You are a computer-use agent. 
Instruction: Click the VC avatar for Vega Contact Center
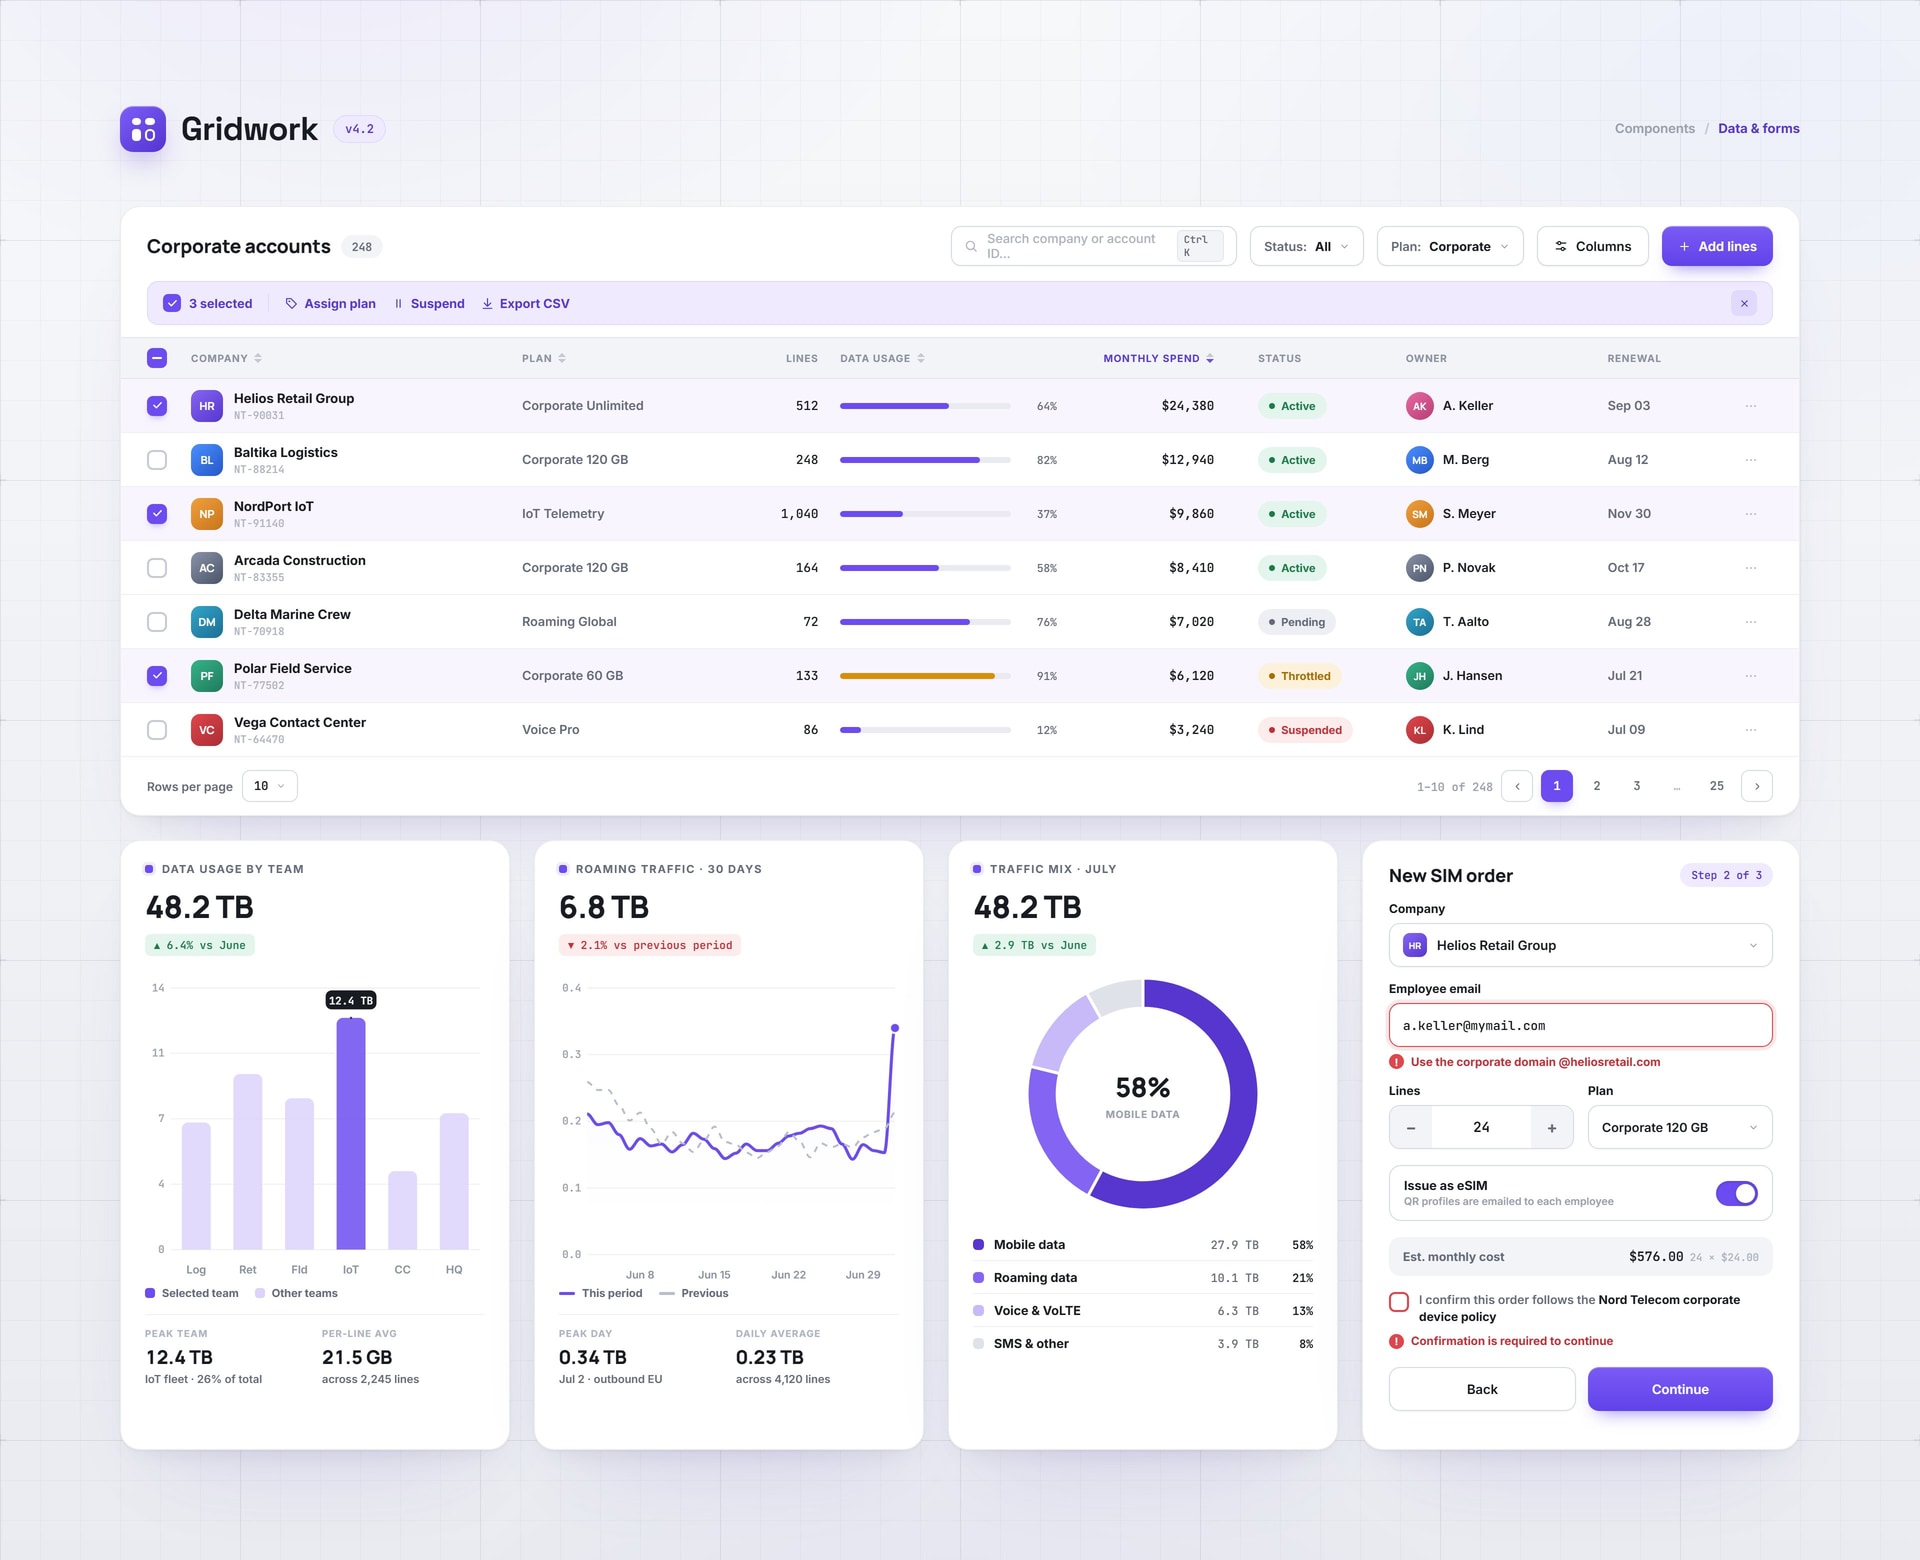(x=207, y=730)
